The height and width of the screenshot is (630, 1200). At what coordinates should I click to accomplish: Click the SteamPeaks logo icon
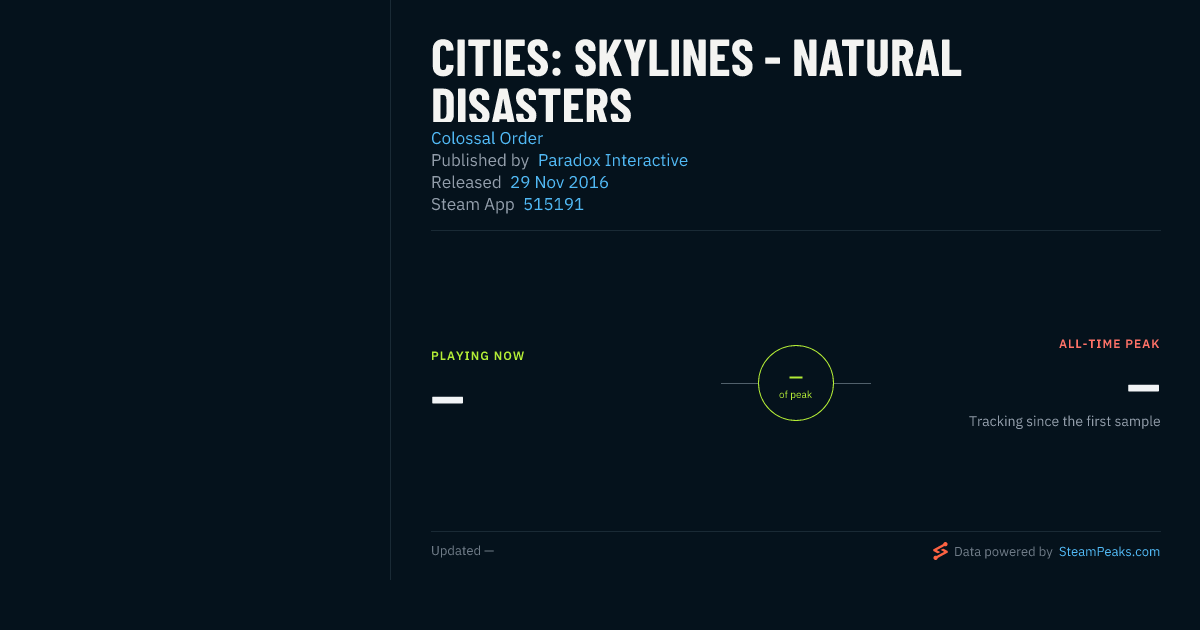[x=940, y=551]
